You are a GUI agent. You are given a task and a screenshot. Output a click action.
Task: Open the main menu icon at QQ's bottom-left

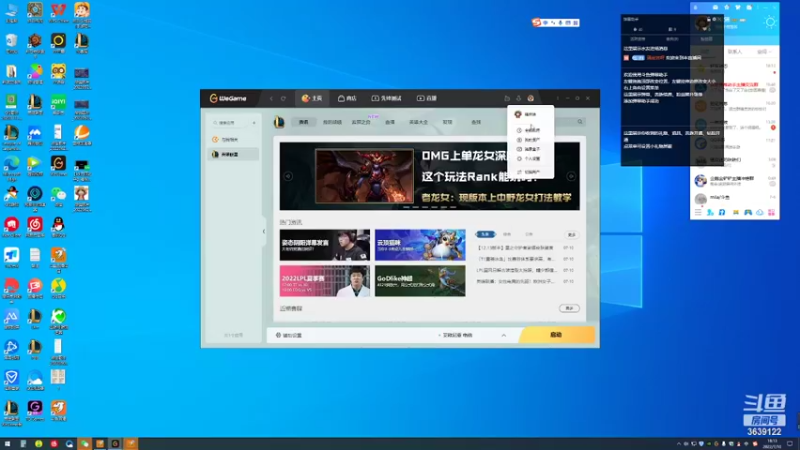point(698,212)
